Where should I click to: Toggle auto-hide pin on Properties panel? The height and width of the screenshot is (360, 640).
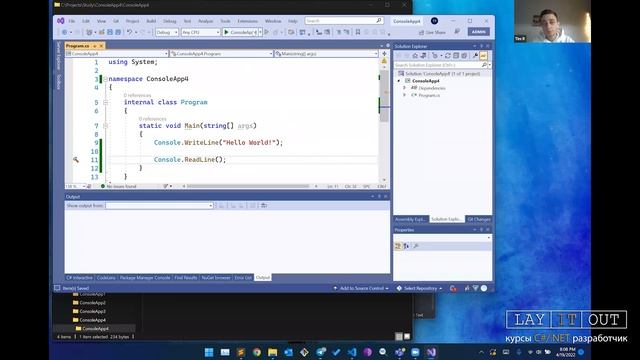(481, 230)
